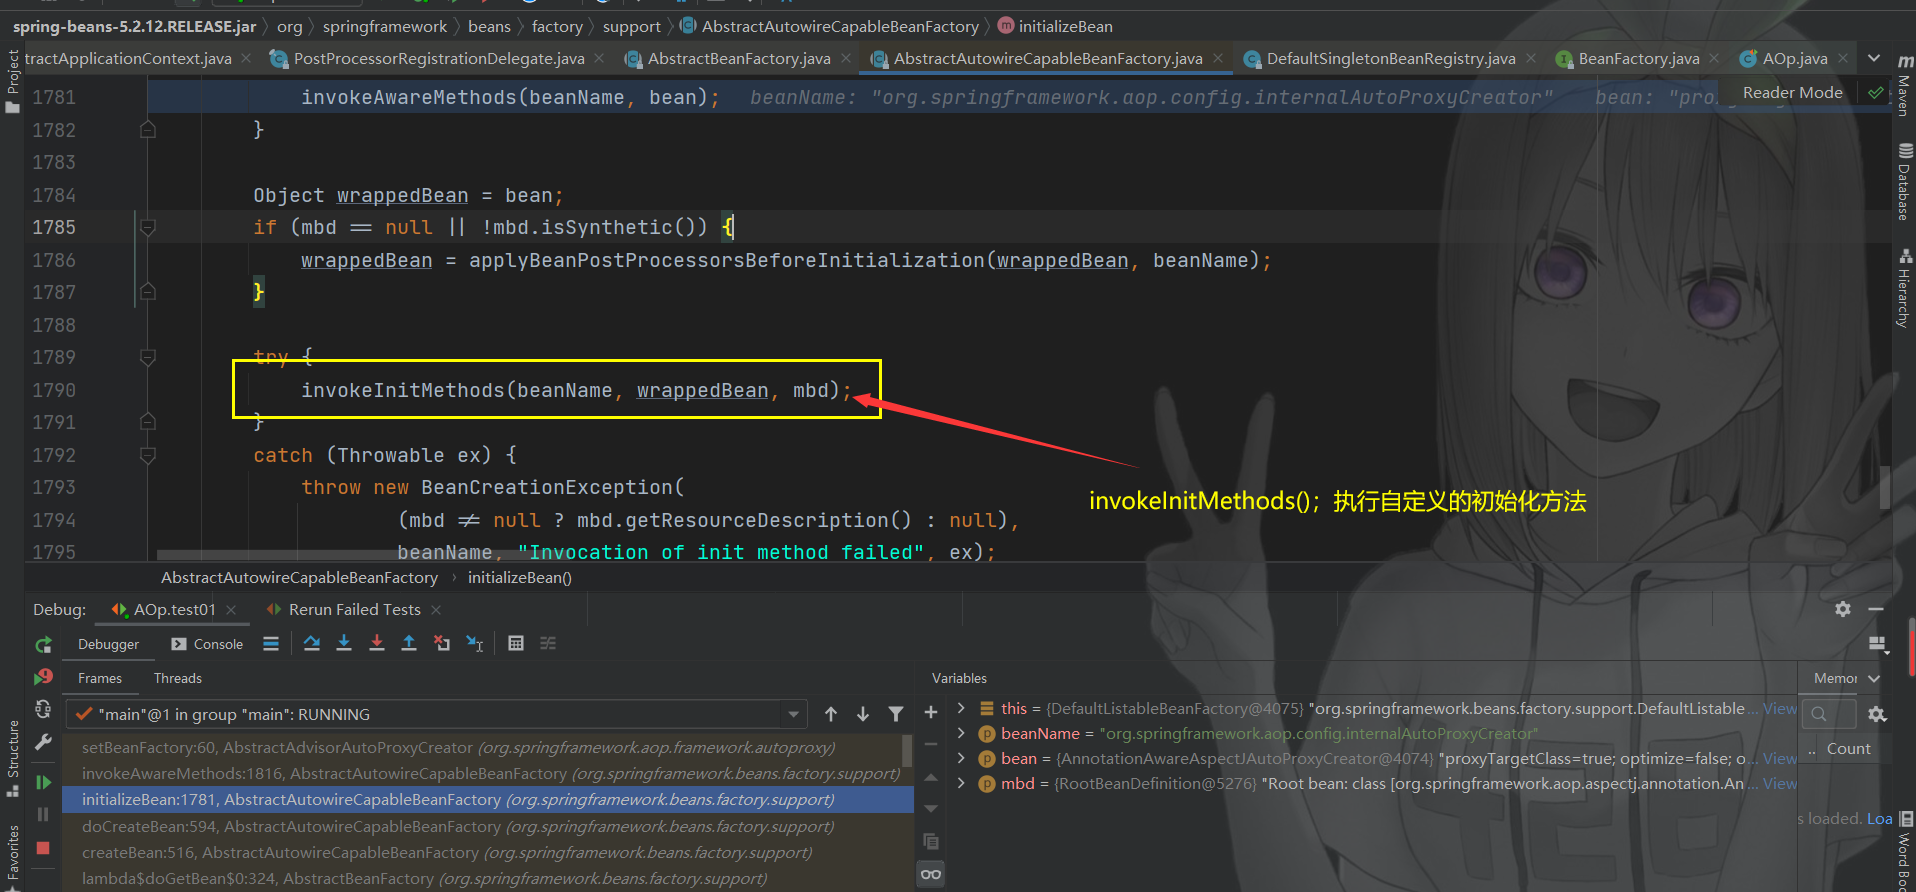Click Show Execution Point icon

click(x=271, y=643)
